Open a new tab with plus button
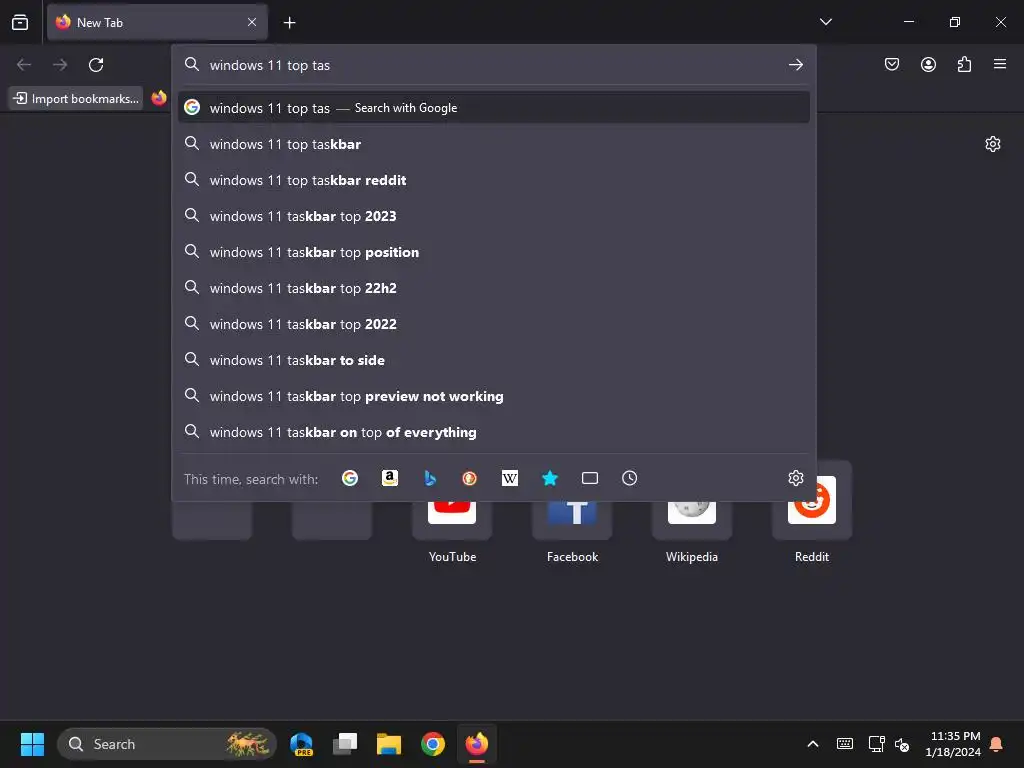1024x768 pixels. click(289, 23)
